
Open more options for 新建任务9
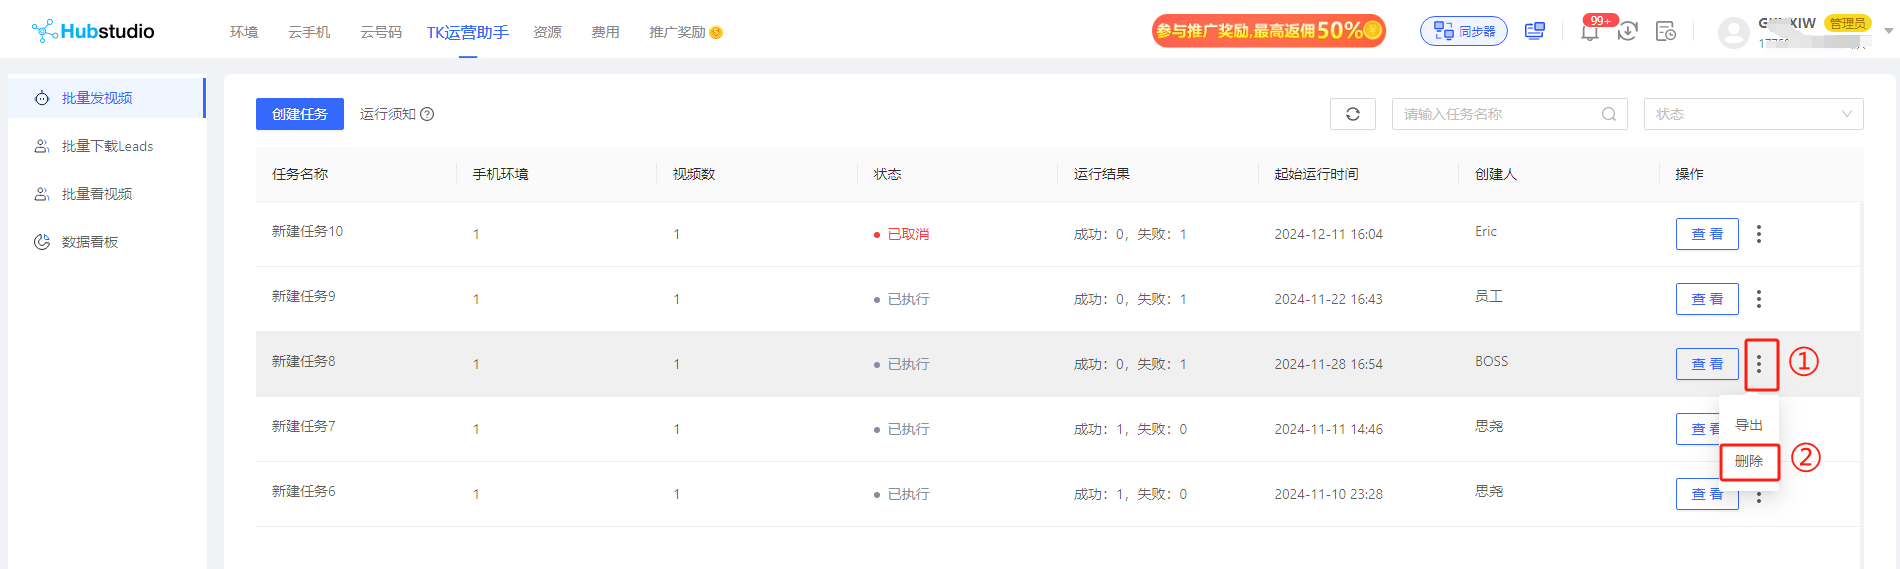(x=1759, y=299)
